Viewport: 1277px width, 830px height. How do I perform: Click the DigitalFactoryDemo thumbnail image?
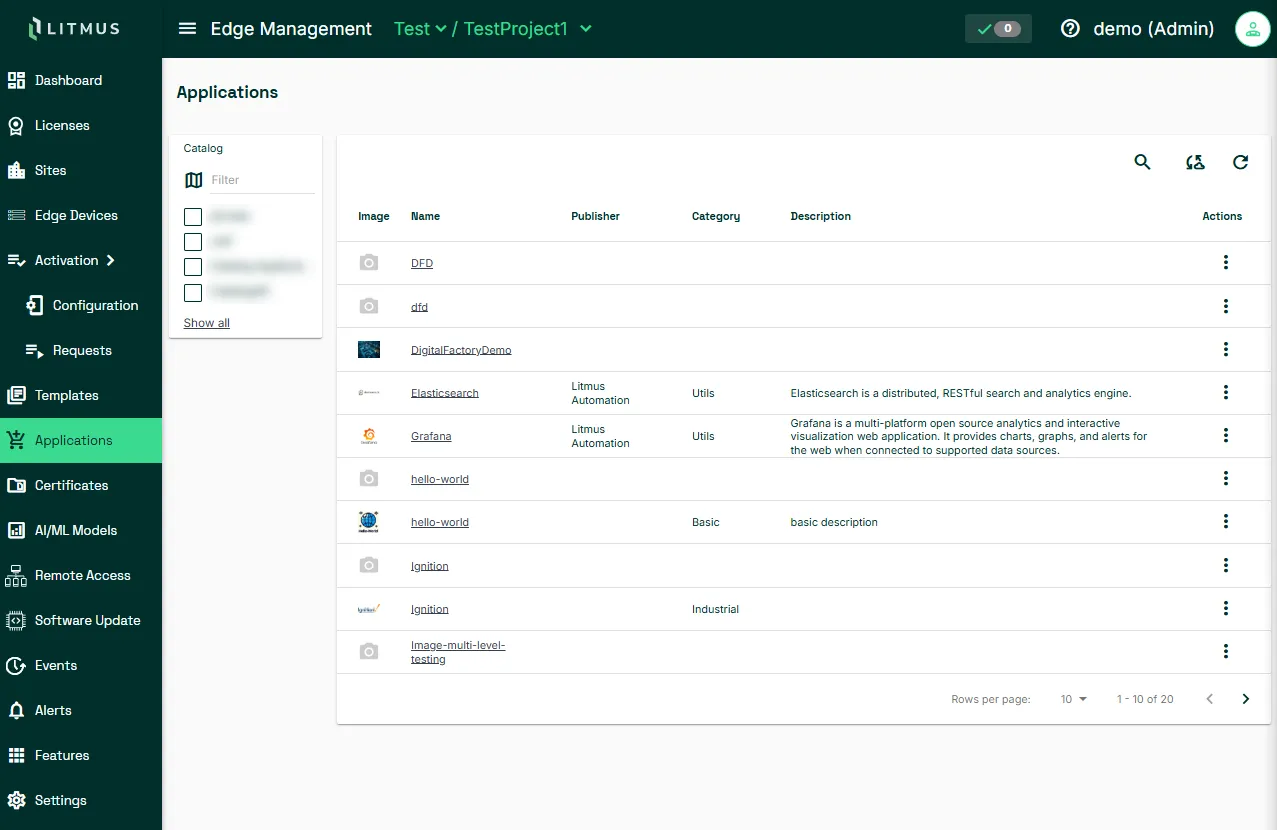pyautogui.click(x=369, y=350)
